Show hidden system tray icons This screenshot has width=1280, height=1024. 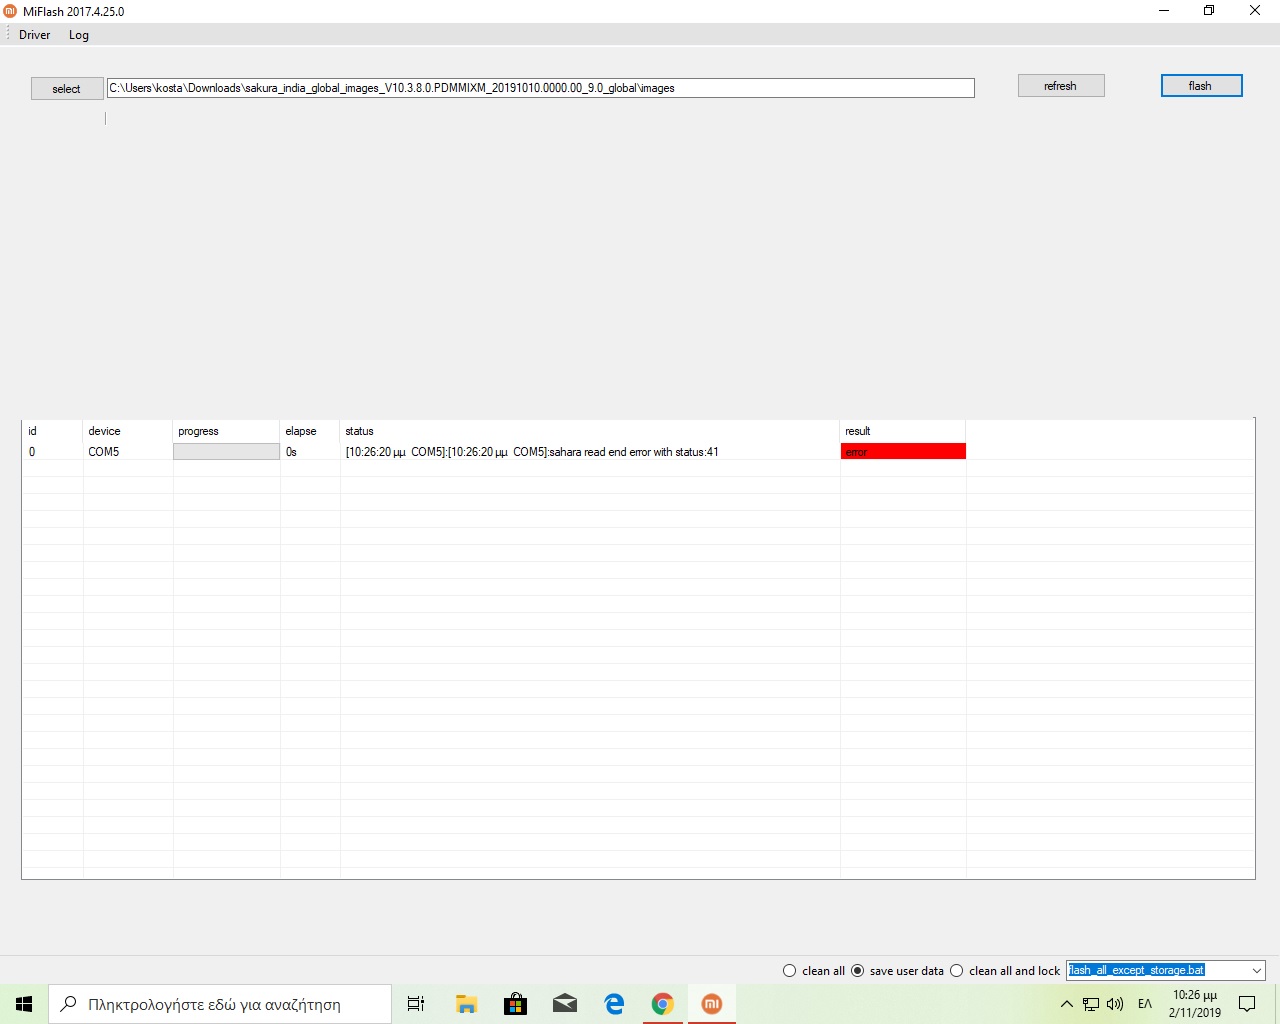point(1066,1004)
